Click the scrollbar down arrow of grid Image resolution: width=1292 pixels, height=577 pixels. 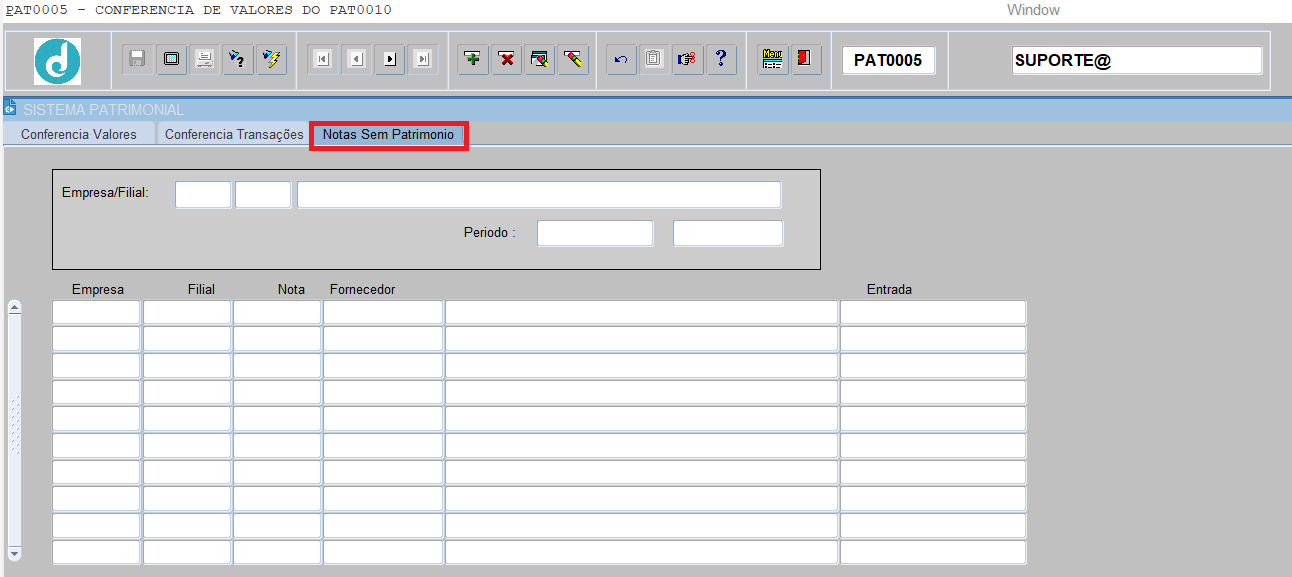pyautogui.click(x=14, y=553)
